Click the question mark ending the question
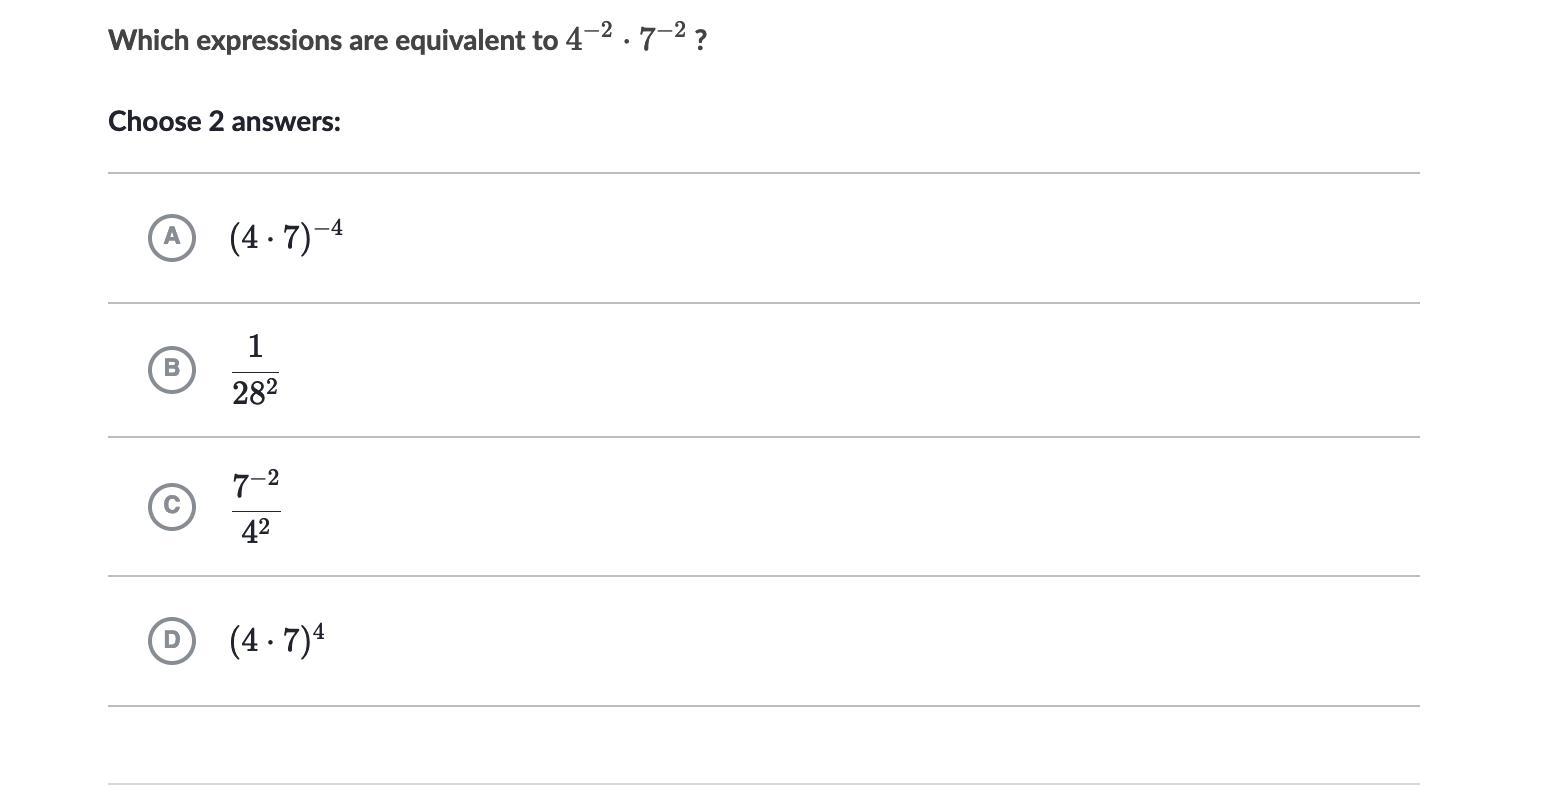This screenshot has height=810, width=1556. (701, 41)
